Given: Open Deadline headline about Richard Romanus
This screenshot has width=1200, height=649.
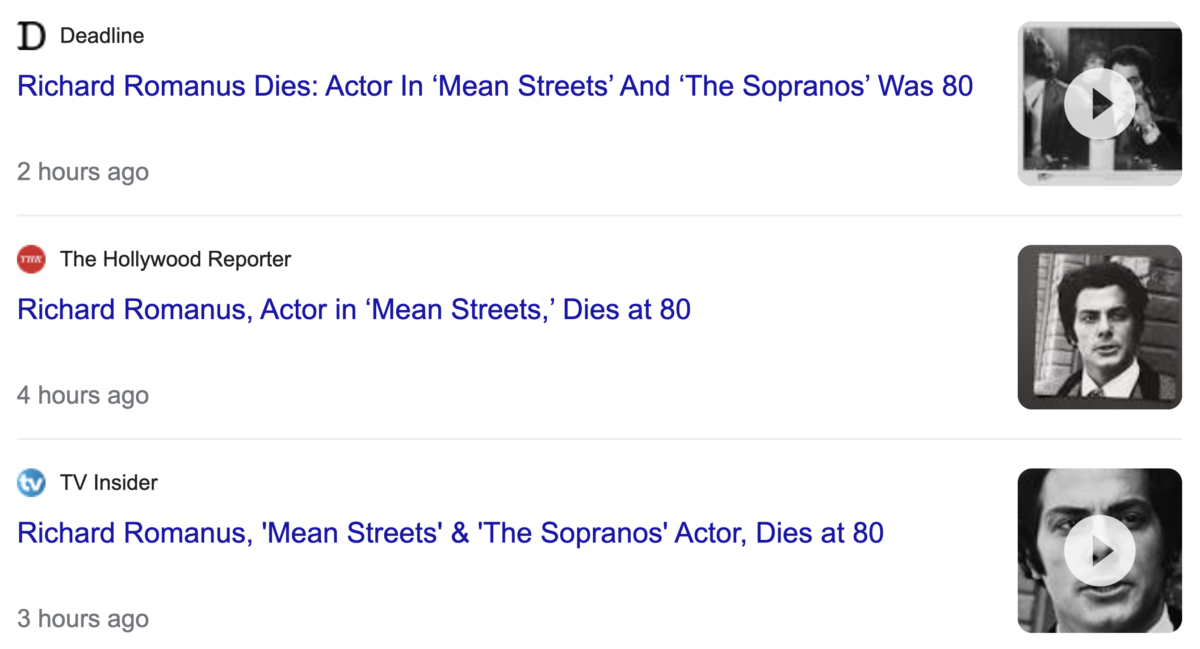Looking at the screenshot, I should [495, 86].
